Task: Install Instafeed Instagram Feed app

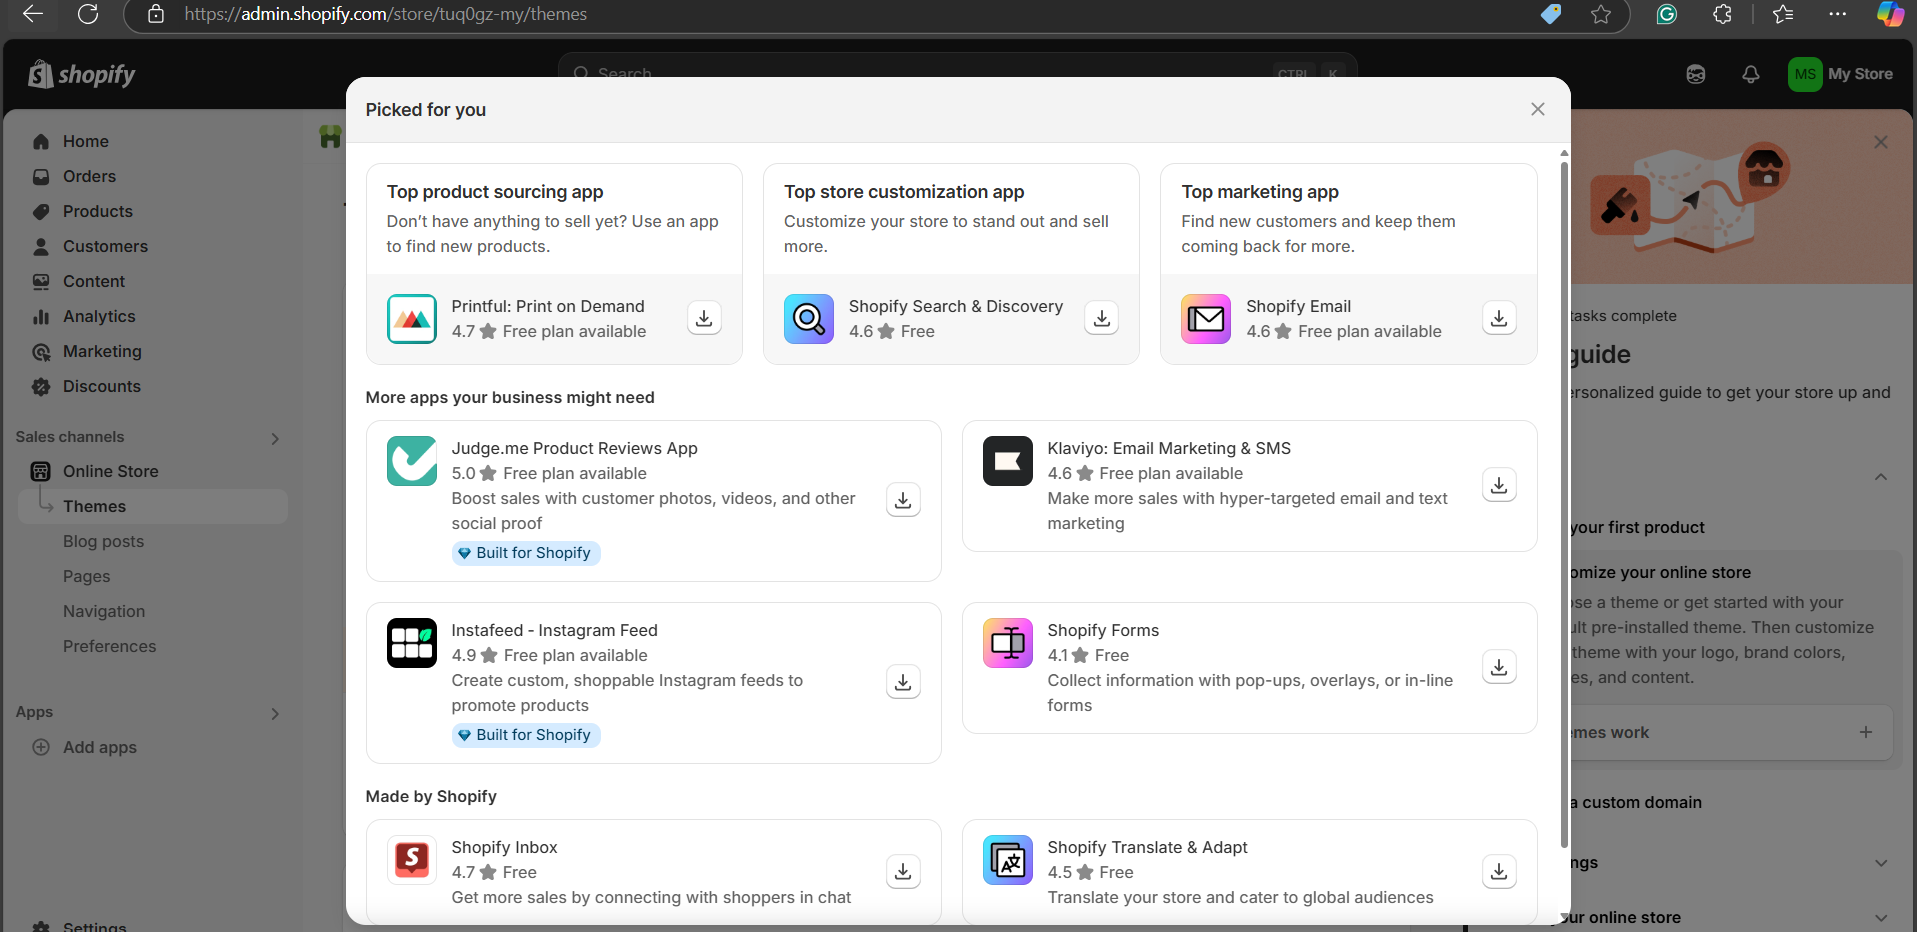Action: pyautogui.click(x=903, y=682)
